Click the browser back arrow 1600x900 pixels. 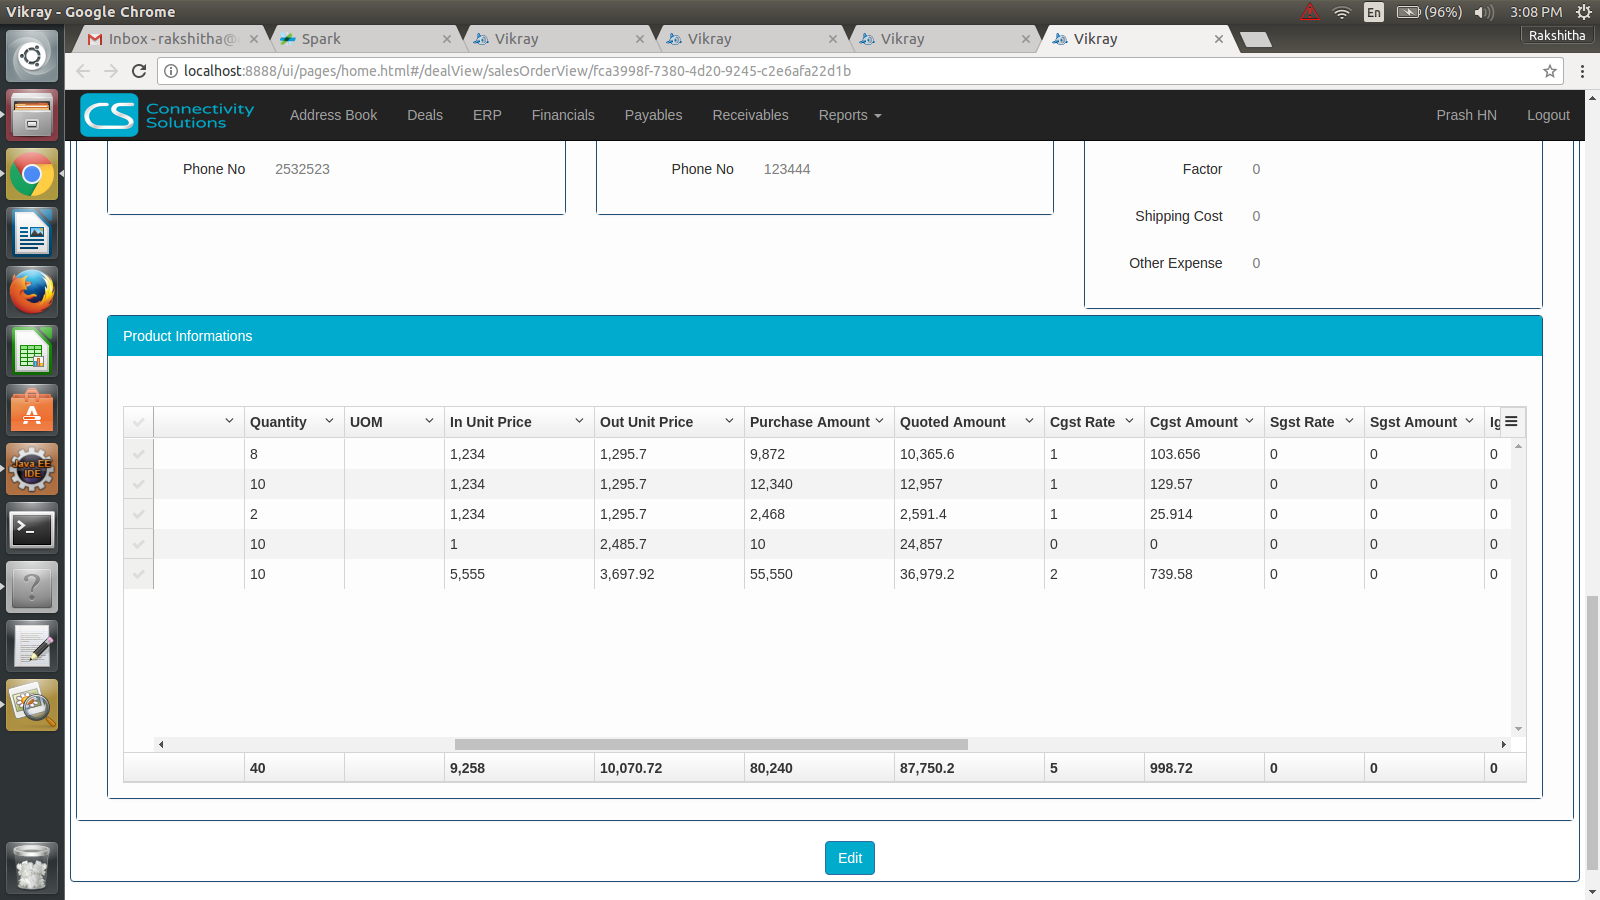click(83, 71)
